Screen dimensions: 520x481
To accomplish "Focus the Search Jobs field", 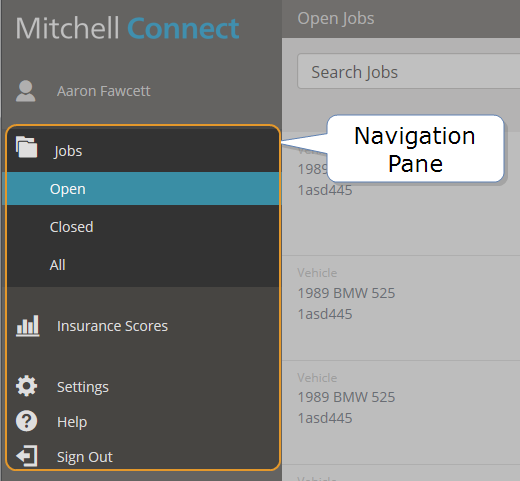I will click(x=409, y=71).
